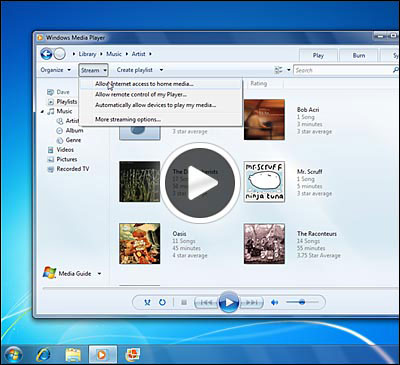Viewport: 400px width, 365px height.
Task: Click The Raconteurs artist name
Action: tap(317, 234)
